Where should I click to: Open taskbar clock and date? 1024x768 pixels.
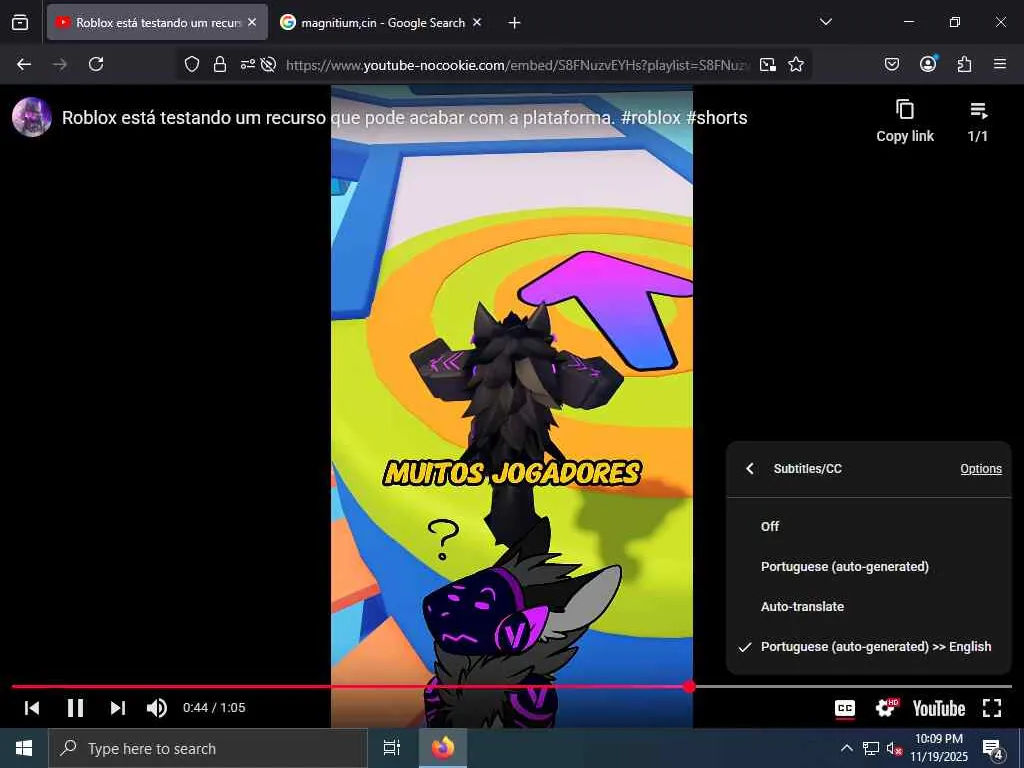[938, 748]
